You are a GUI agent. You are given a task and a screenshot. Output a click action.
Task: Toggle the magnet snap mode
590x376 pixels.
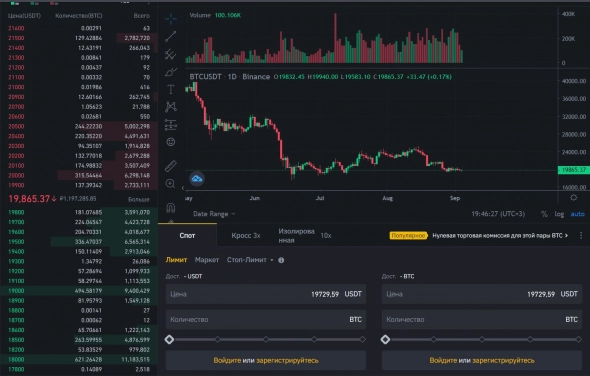coord(171,208)
